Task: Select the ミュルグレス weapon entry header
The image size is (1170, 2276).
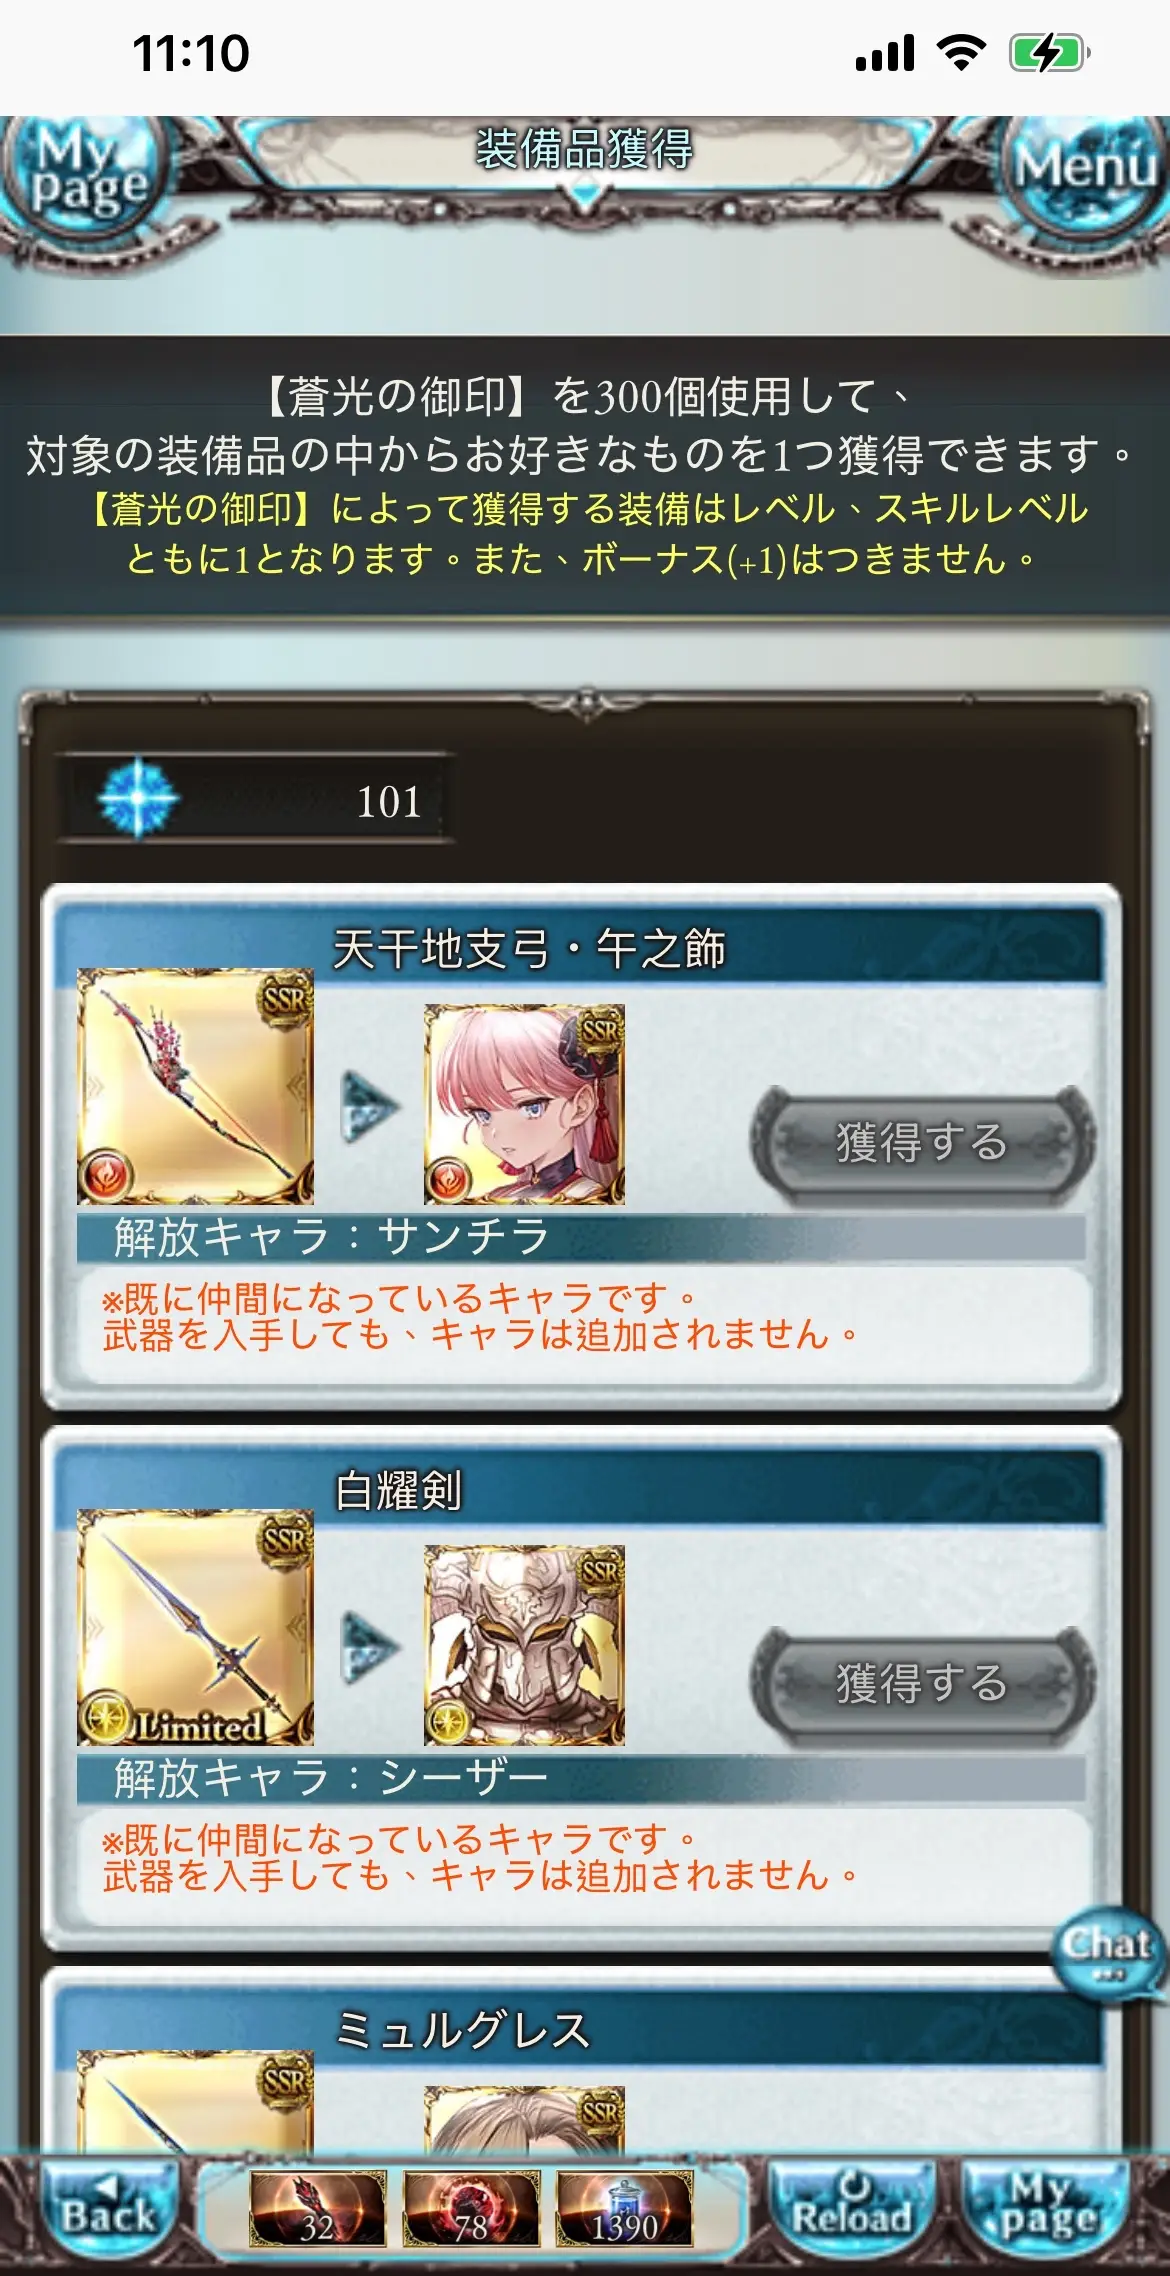Action: (x=580, y=2030)
